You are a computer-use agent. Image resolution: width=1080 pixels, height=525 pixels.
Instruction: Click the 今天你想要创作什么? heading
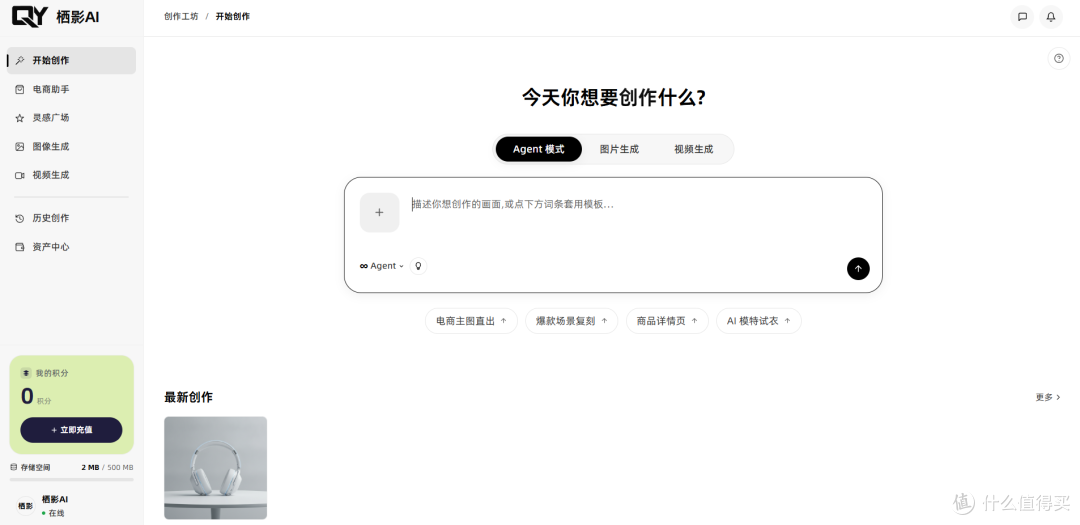(x=613, y=98)
